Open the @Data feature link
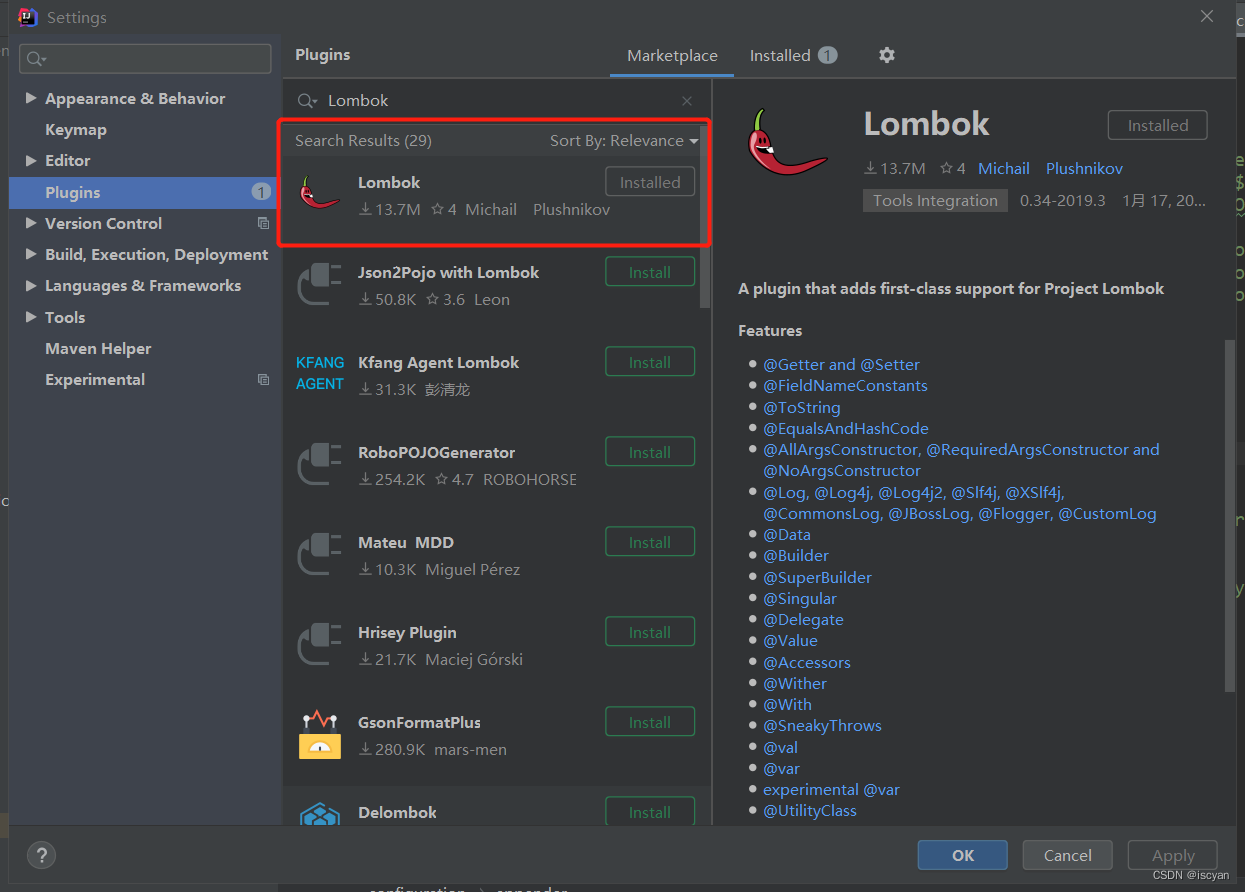Viewport: 1245px width, 892px height. pyautogui.click(x=787, y=535)
